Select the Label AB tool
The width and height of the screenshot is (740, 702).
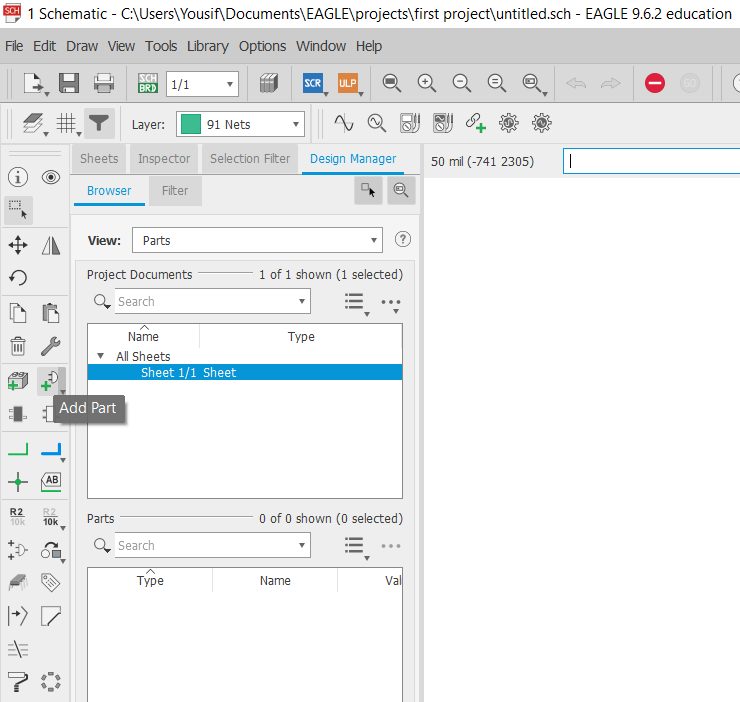pos(51,482)
